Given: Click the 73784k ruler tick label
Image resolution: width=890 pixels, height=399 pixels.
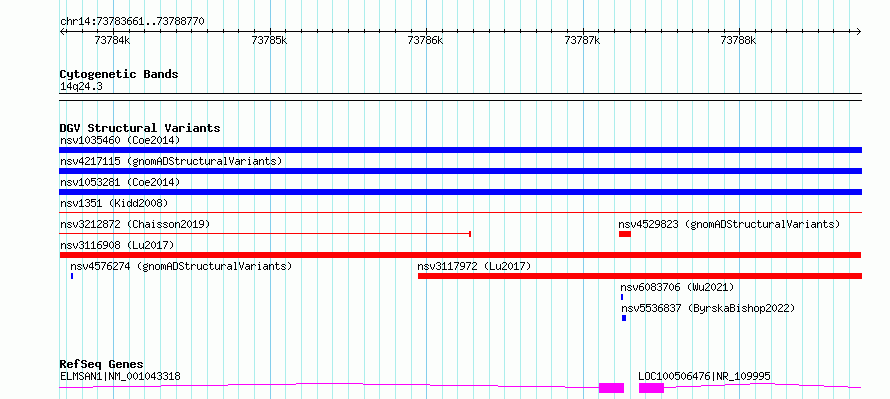Looking at the screenshot, I should [112, 40].
